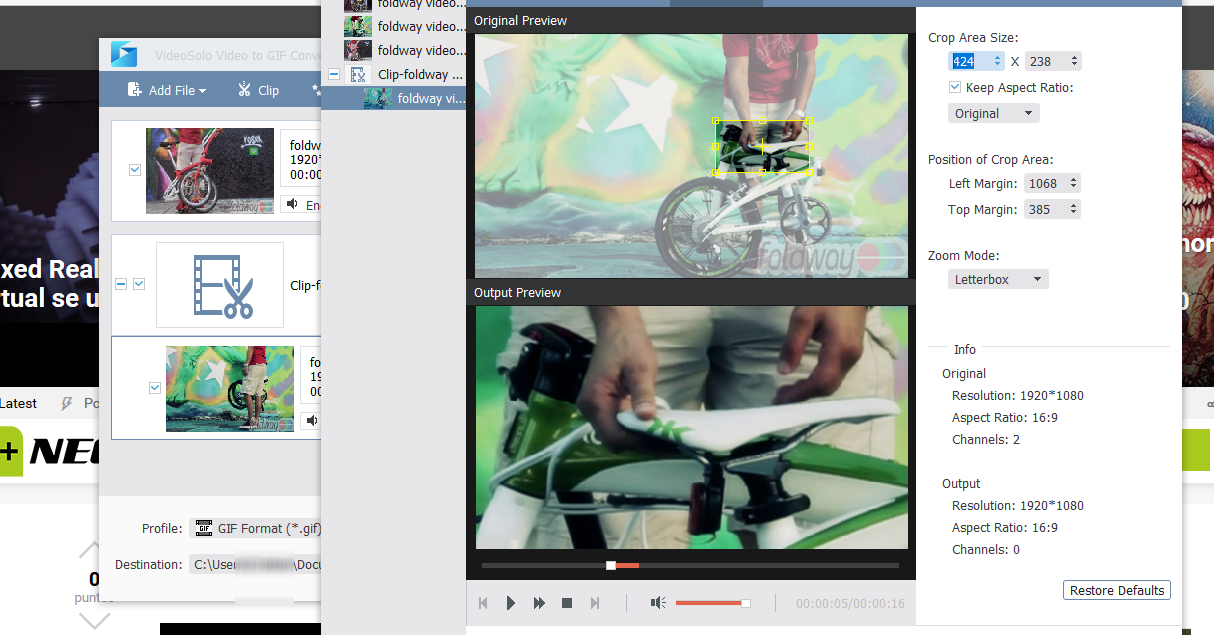Viewport: 1214px width, 635px height.
Task: Click audio speaker icon of first video
Action: tap(292, 204)
